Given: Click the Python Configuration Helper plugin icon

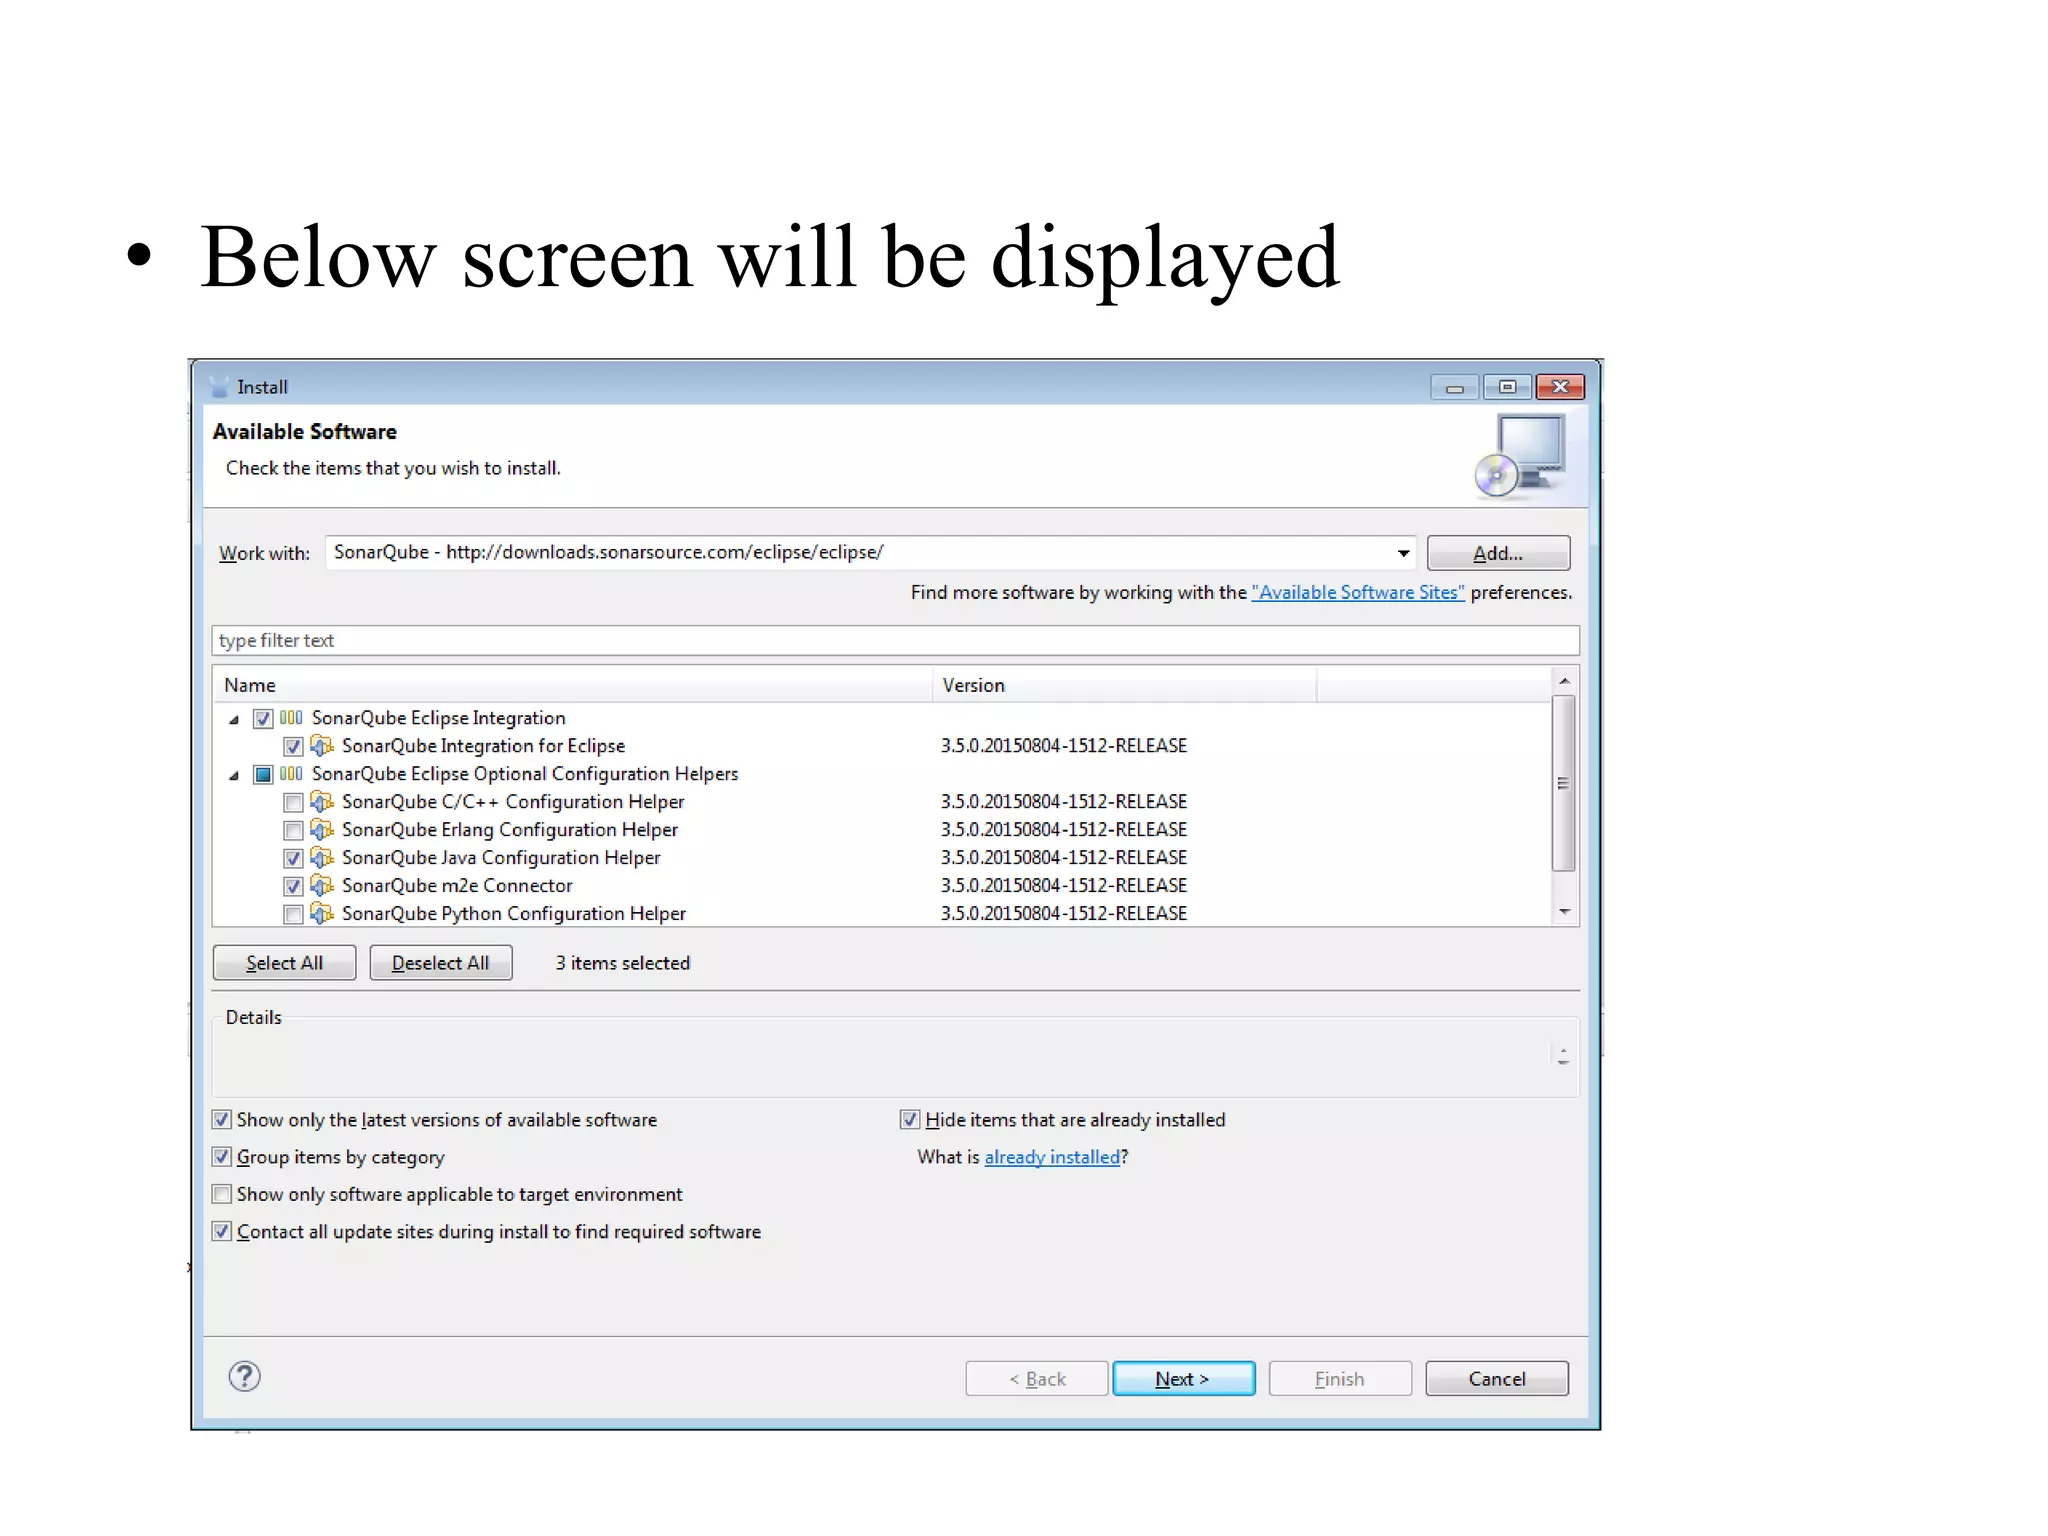Looking at the screenshot, I should [x=322, y=913].
